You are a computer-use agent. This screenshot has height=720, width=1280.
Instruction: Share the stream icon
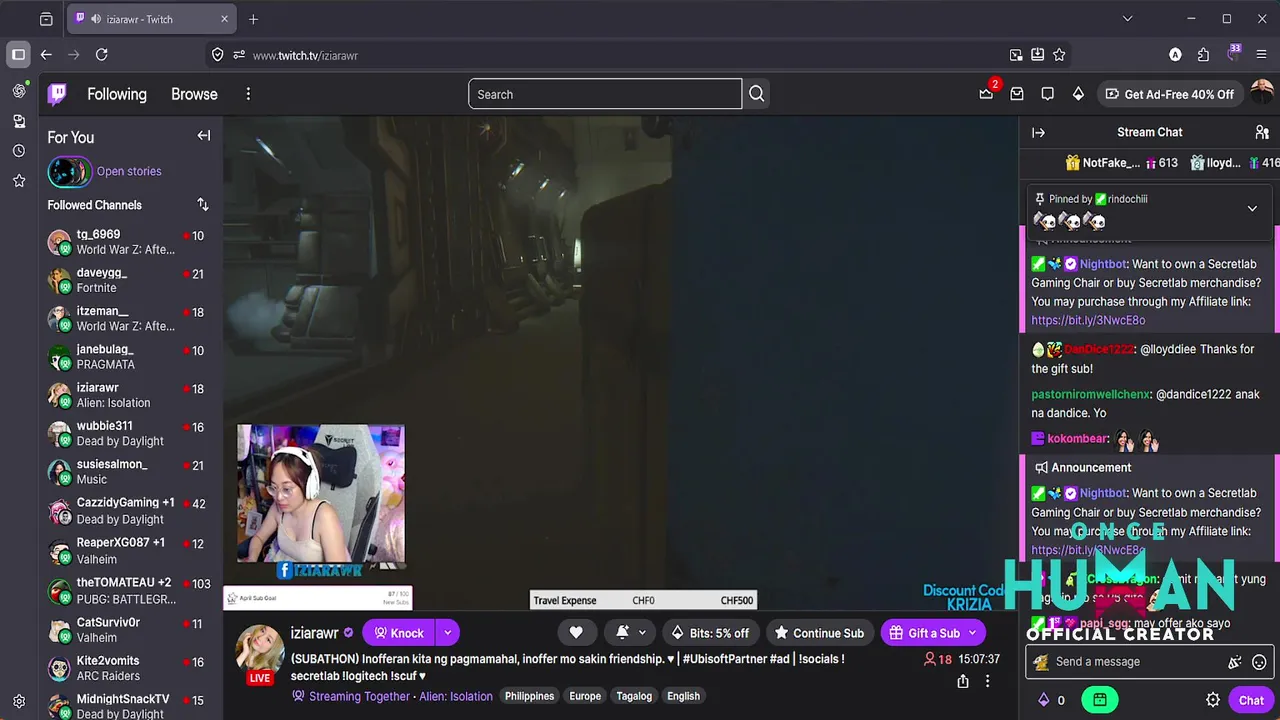963,681
